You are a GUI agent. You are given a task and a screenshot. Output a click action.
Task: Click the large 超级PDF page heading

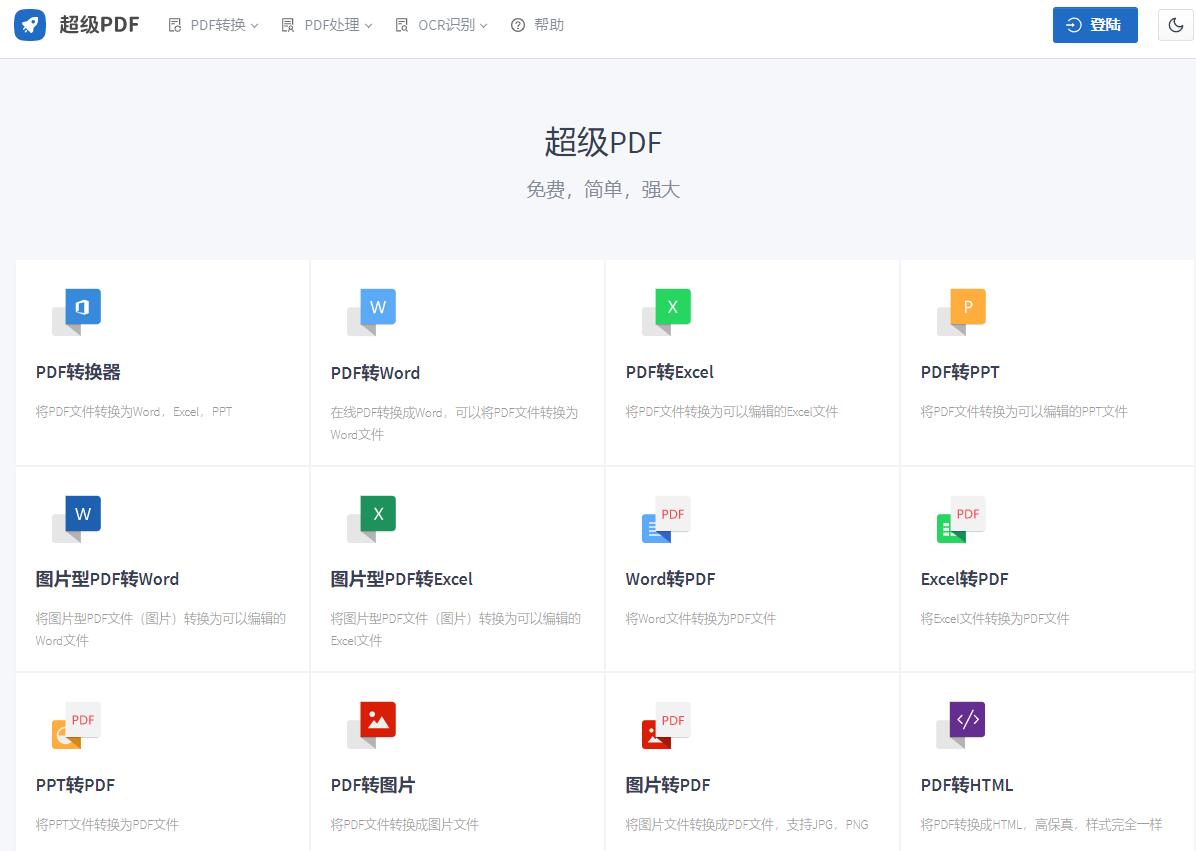tap(603, 142)
